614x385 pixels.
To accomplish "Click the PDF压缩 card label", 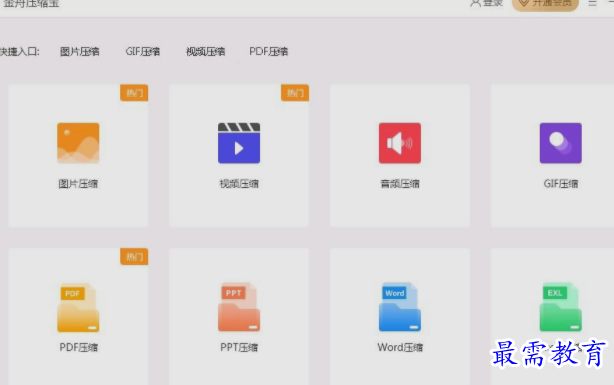I will (78, 347).
